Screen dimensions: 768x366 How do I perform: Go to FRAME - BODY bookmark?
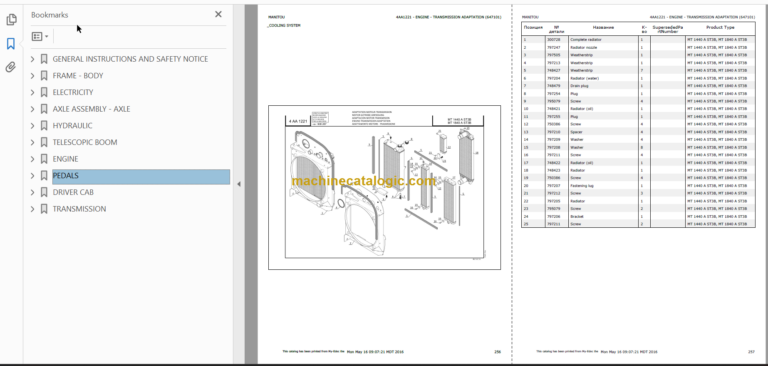pos(78,76)
